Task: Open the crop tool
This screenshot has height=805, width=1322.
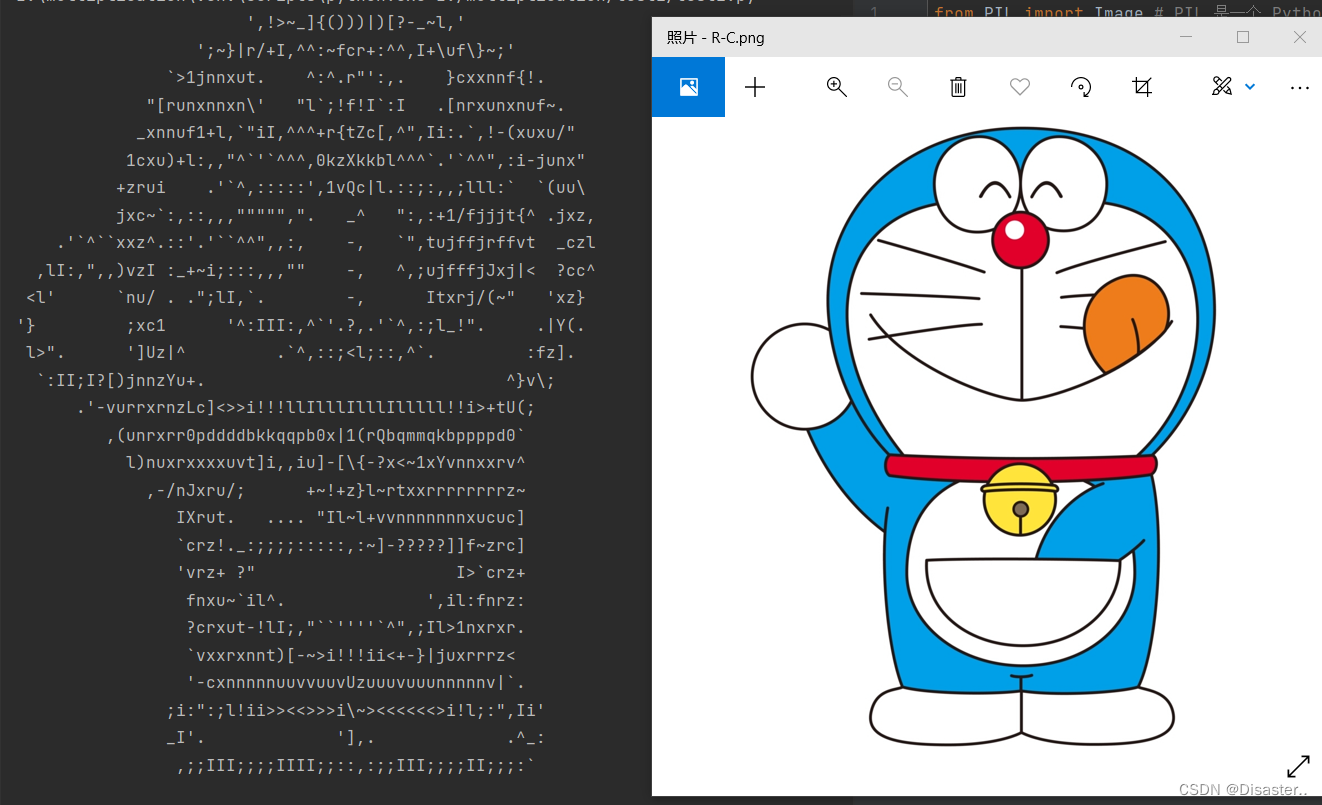Action: click(x=1142, y=87)
